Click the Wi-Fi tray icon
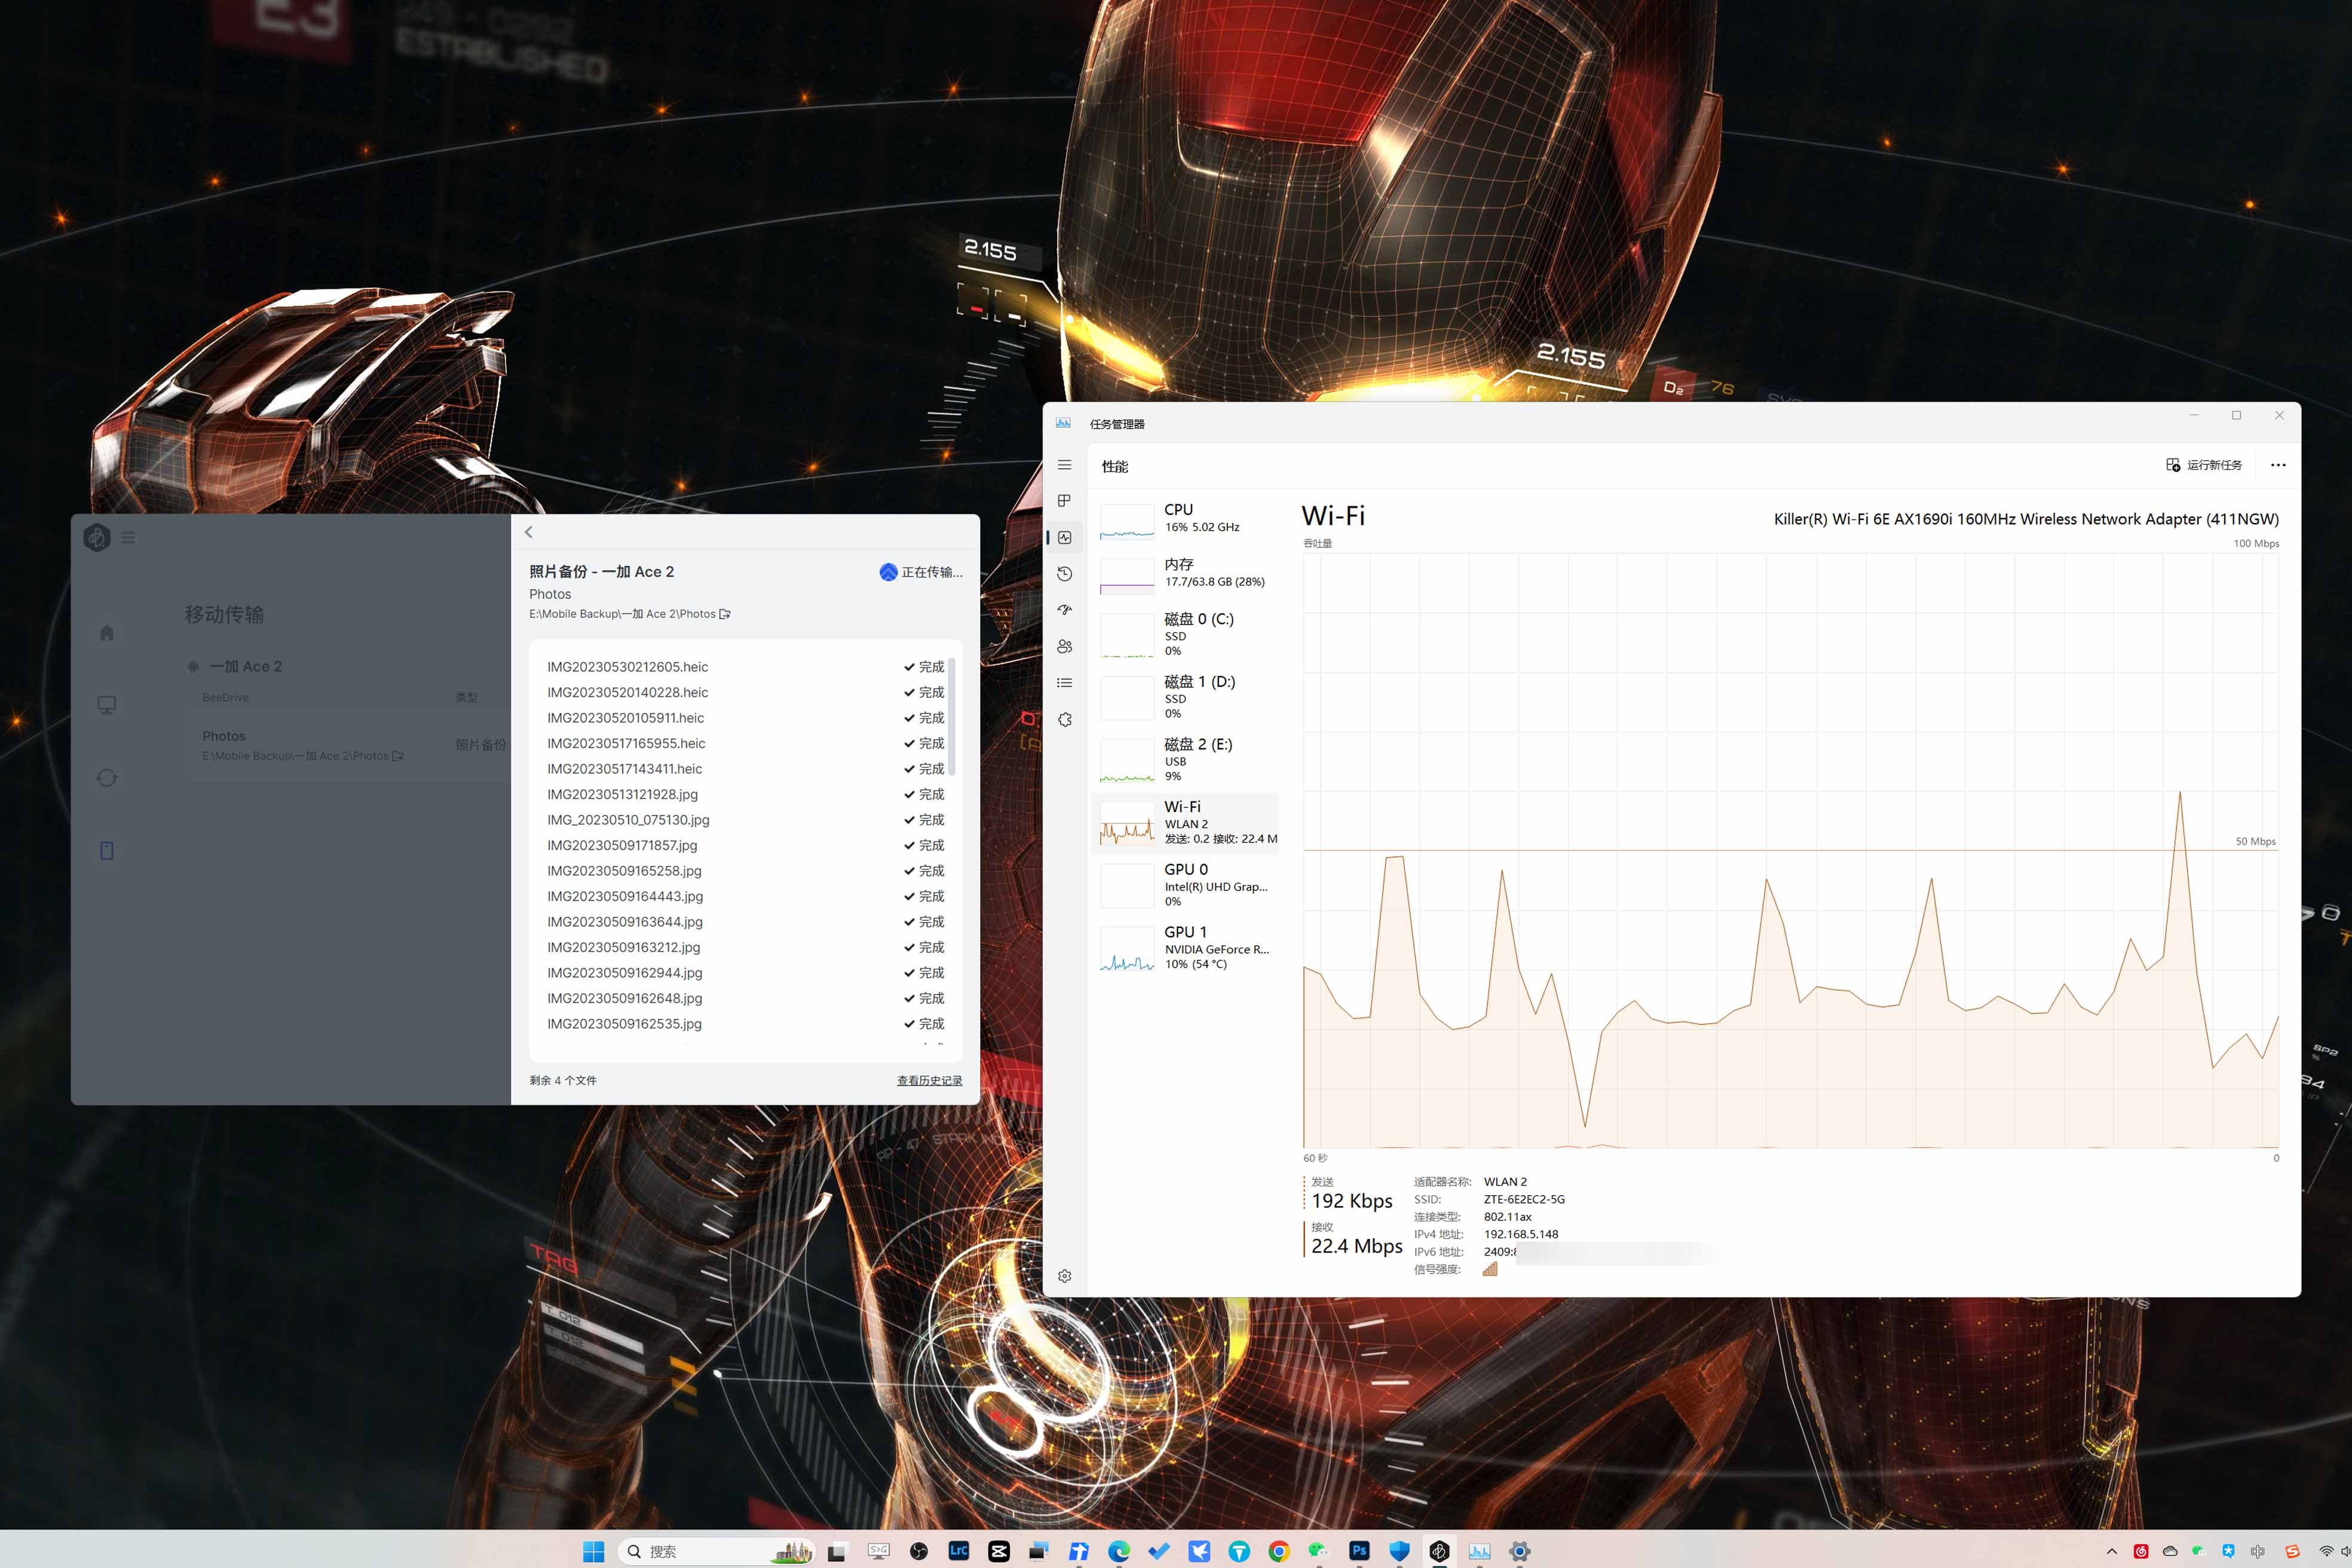Screen dimensions: 2352x1568 click(2326, 1551)
